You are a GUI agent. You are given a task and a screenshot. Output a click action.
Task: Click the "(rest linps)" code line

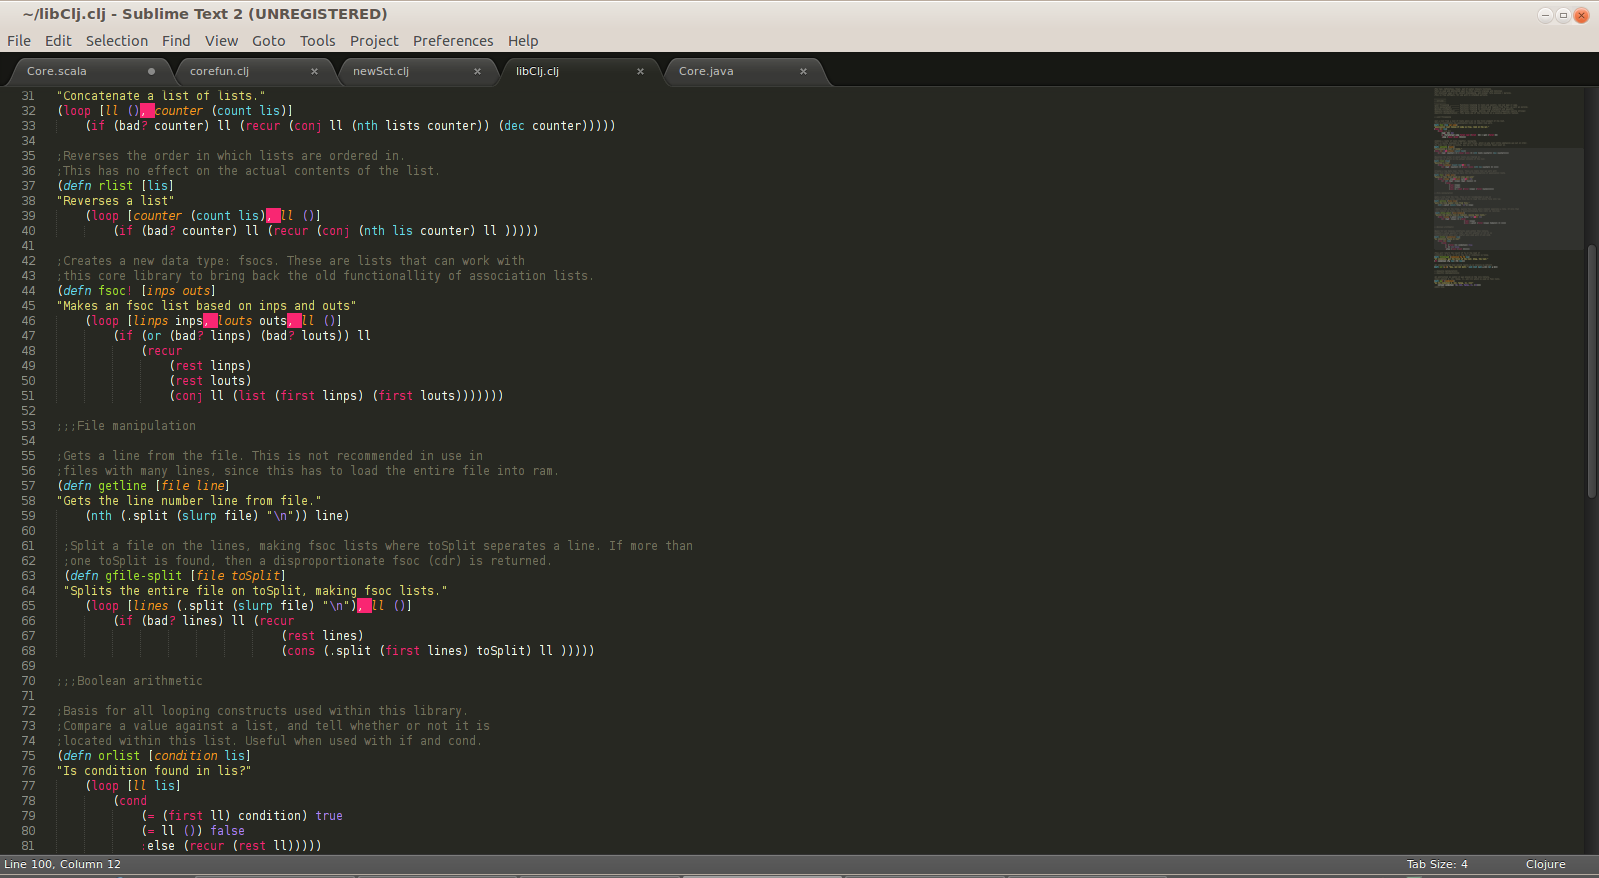[x=210, y=366]
